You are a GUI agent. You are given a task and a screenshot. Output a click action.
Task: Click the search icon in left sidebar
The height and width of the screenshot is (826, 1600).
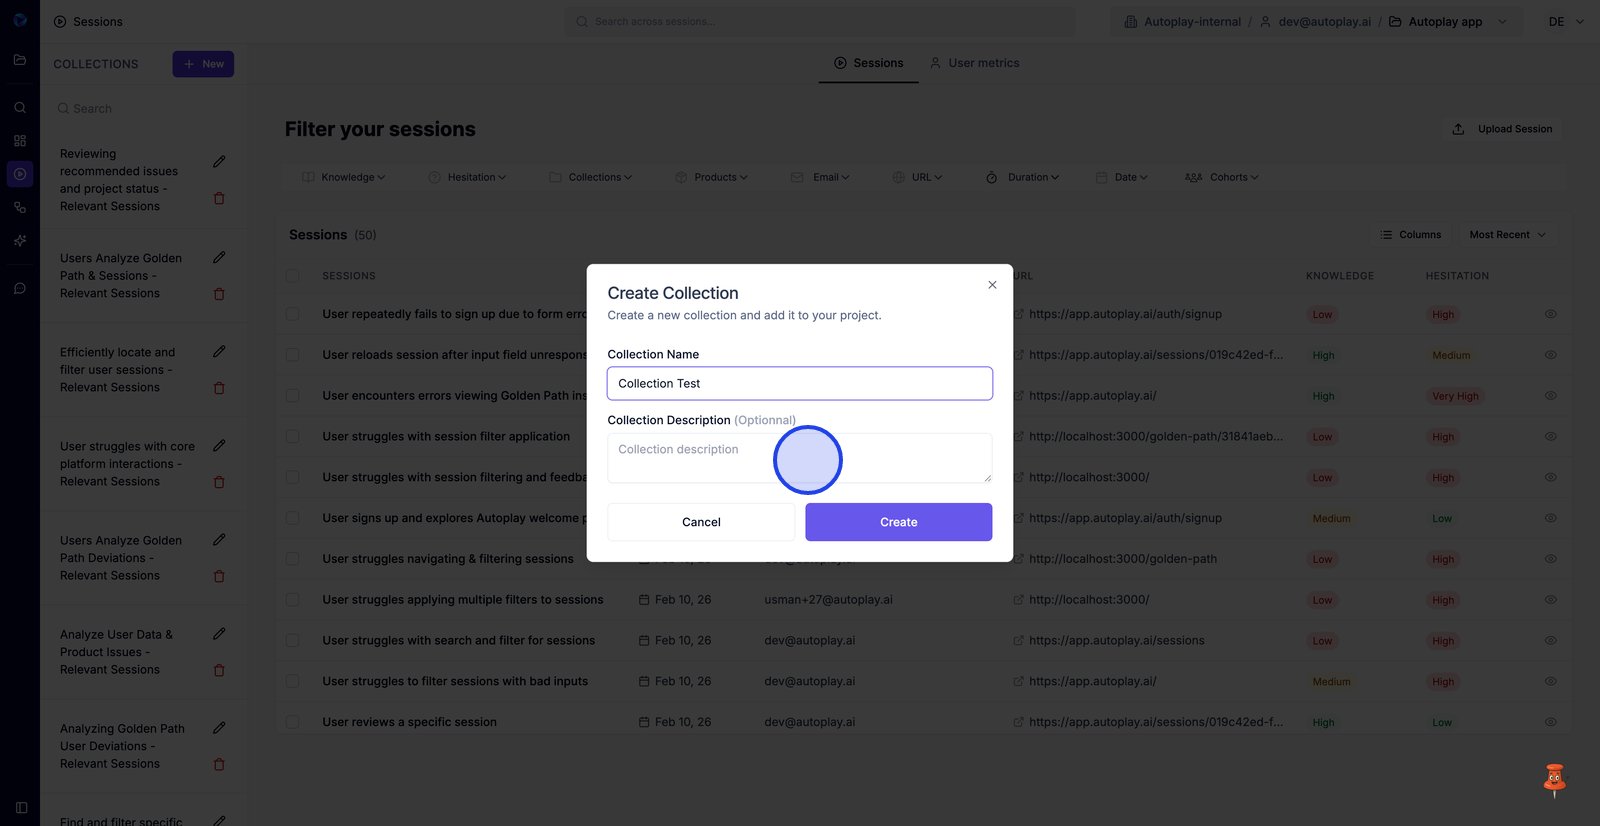tap(20, 108)
